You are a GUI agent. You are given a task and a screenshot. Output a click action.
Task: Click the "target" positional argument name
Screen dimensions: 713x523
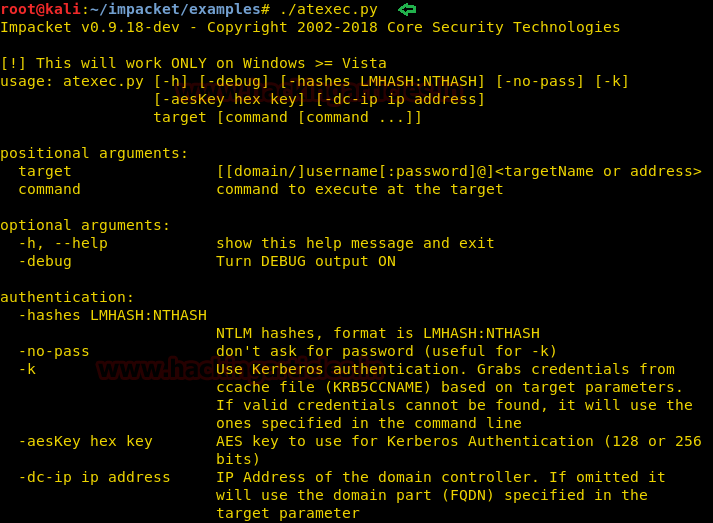click(x=45, y=171)
